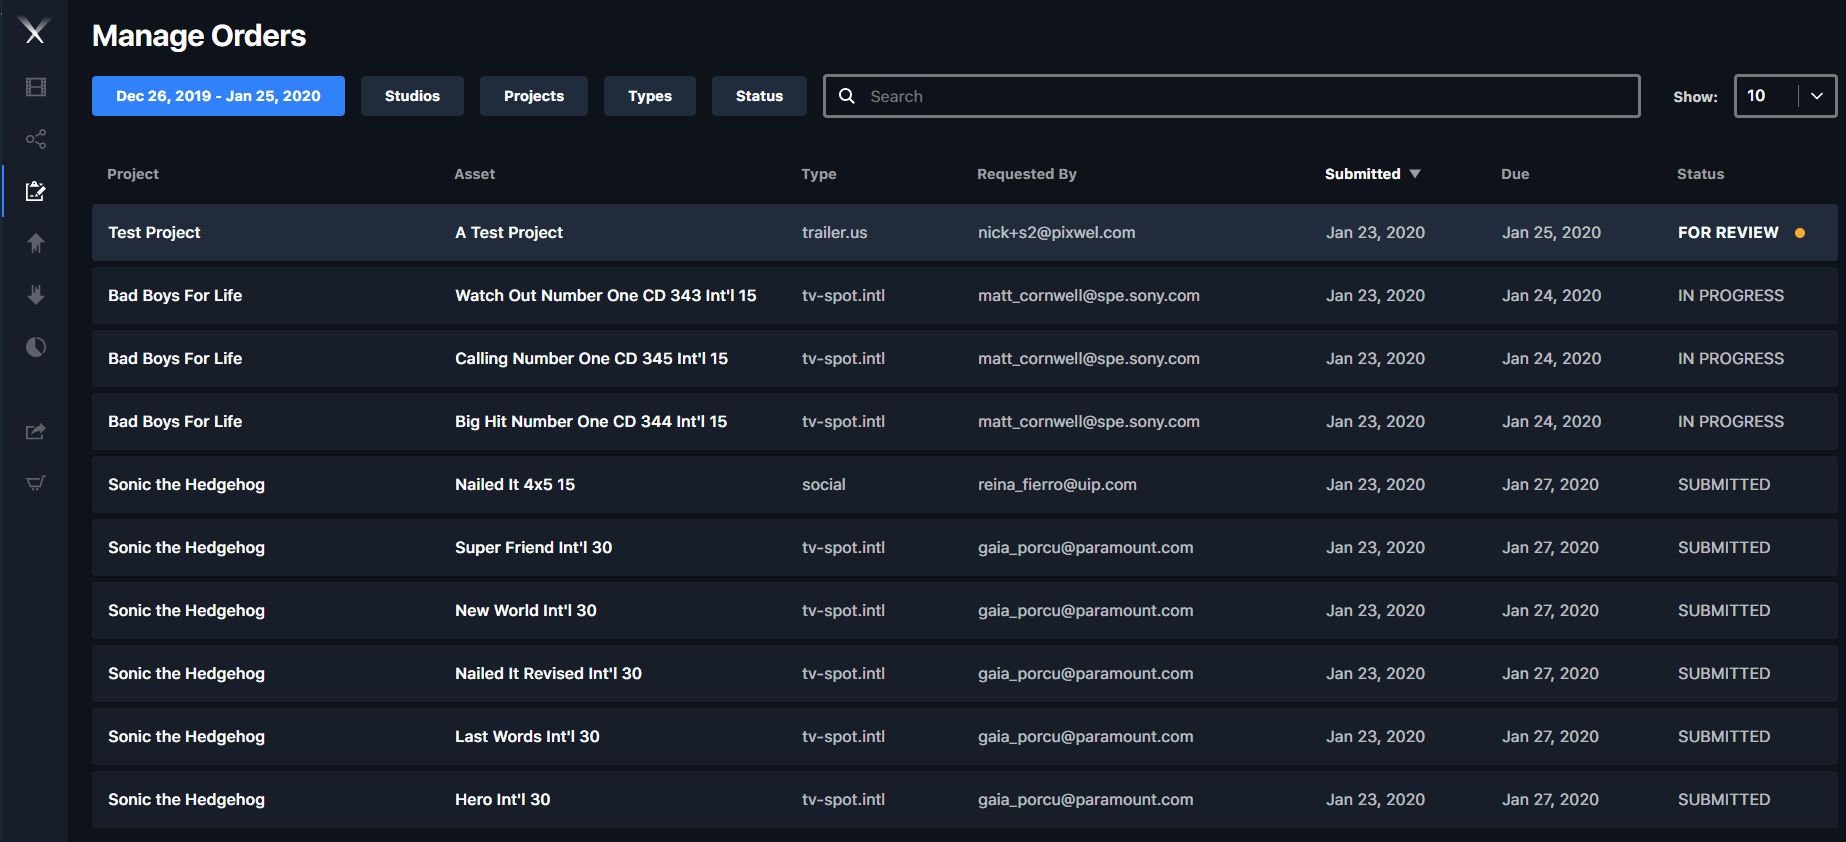Open the Projects filter
This screenshot has width=1846, height=842.
(x=534, y=96)
